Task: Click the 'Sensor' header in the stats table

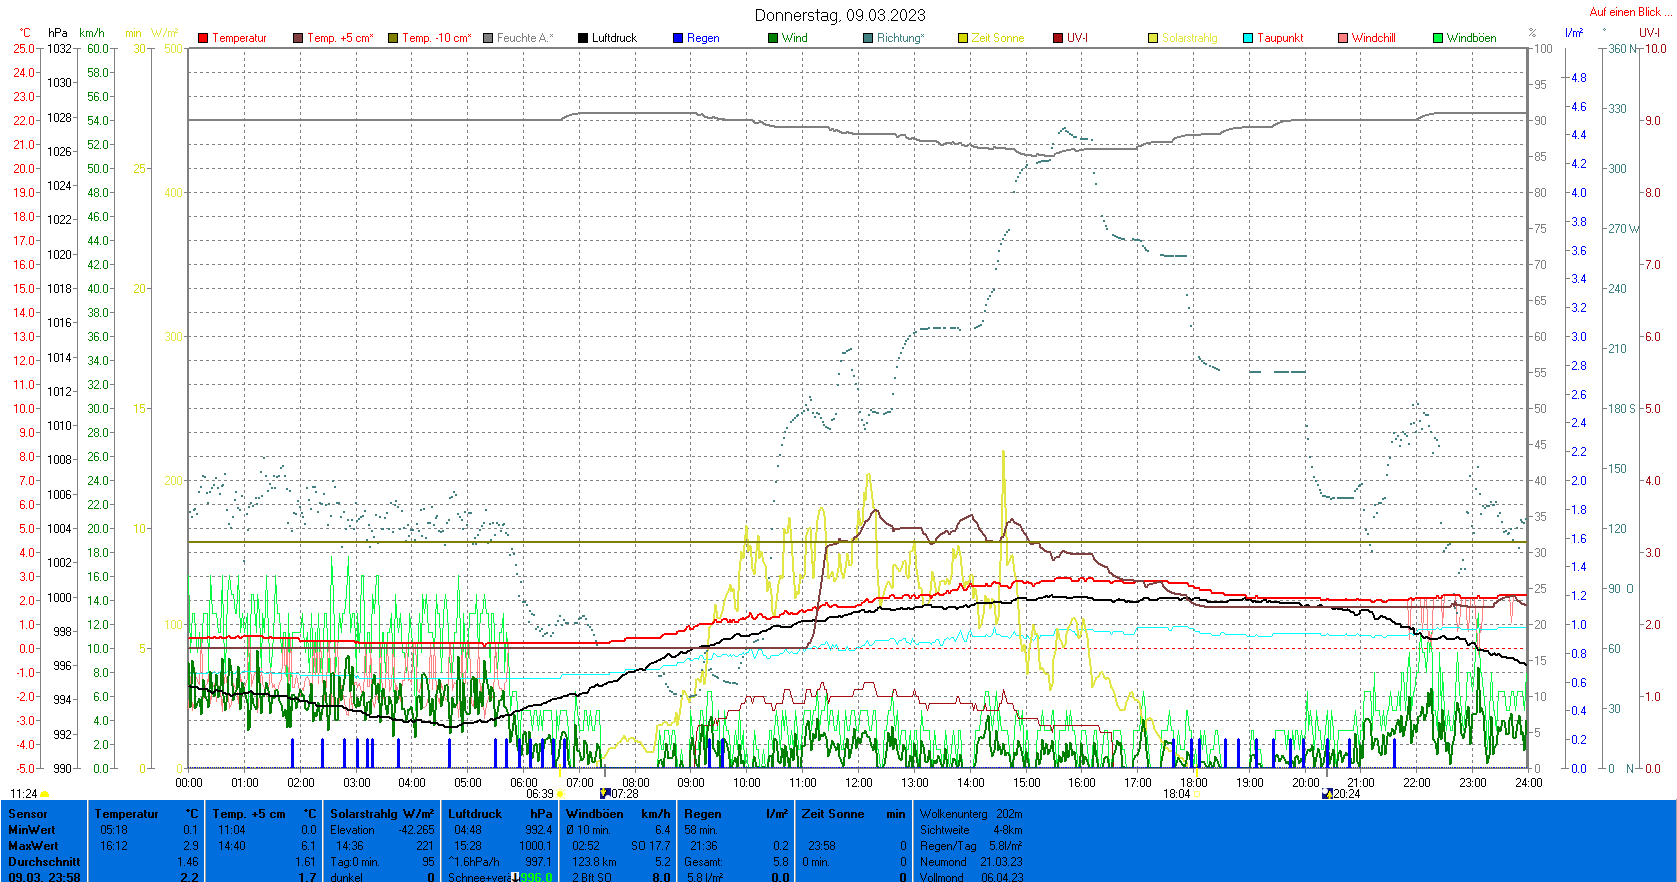Action: click(x=28, y=814)
